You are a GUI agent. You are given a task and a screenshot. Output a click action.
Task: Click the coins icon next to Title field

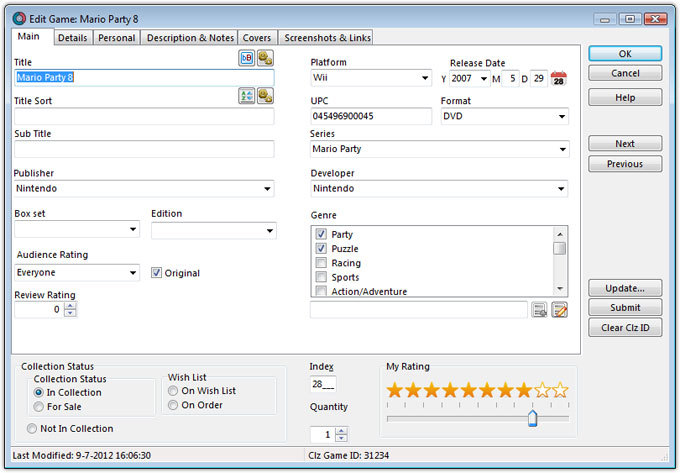(265, 58)
